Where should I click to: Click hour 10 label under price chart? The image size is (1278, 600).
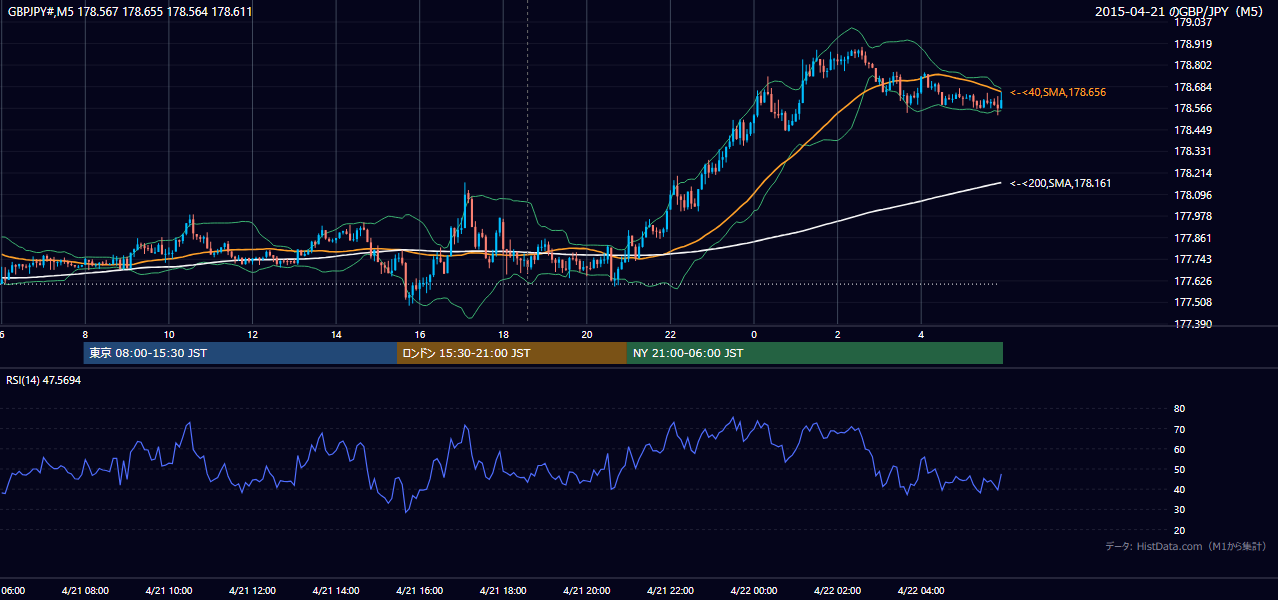point(169,334)
